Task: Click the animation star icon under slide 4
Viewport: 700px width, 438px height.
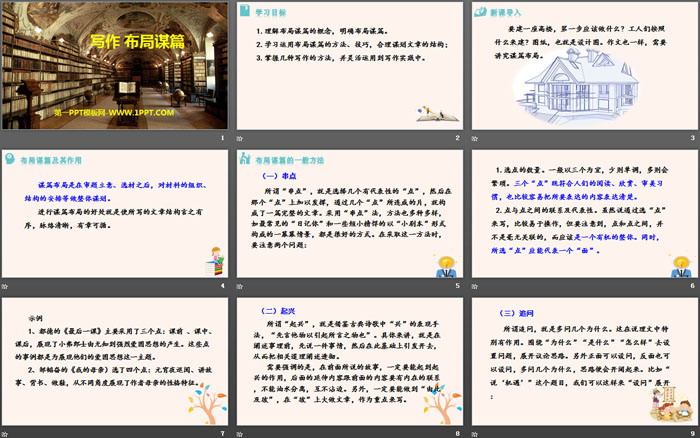Action: click(5, 286)
